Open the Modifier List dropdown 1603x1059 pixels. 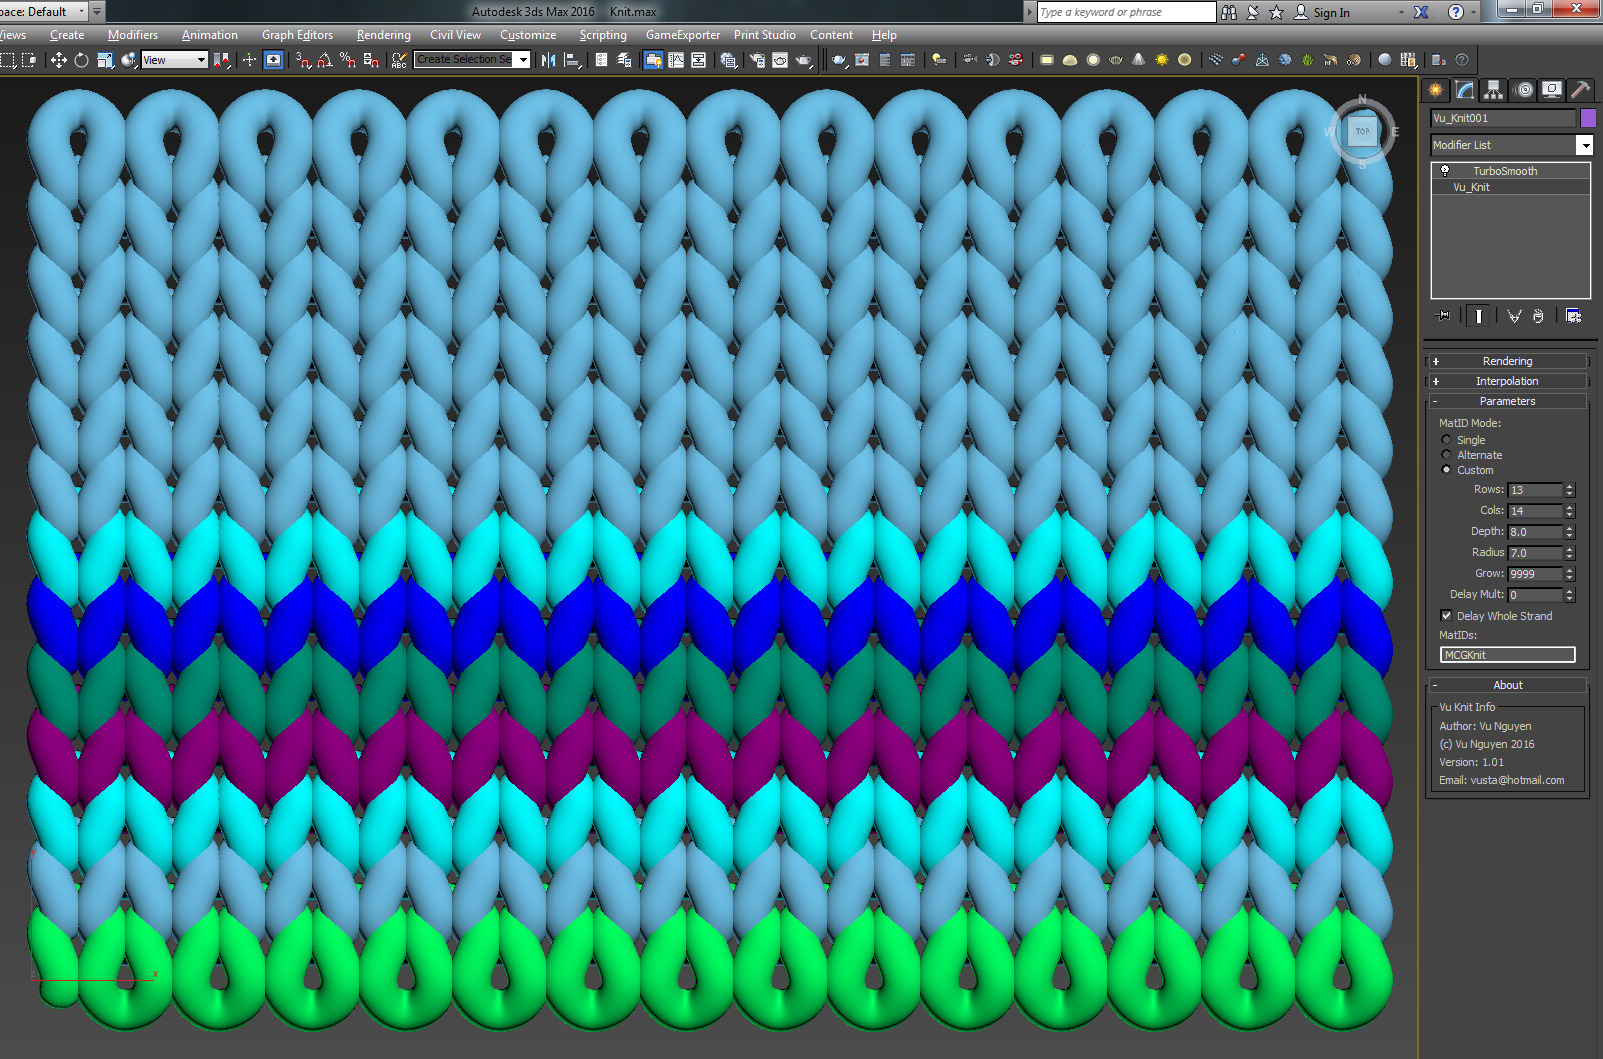(x=1585, y=145)
